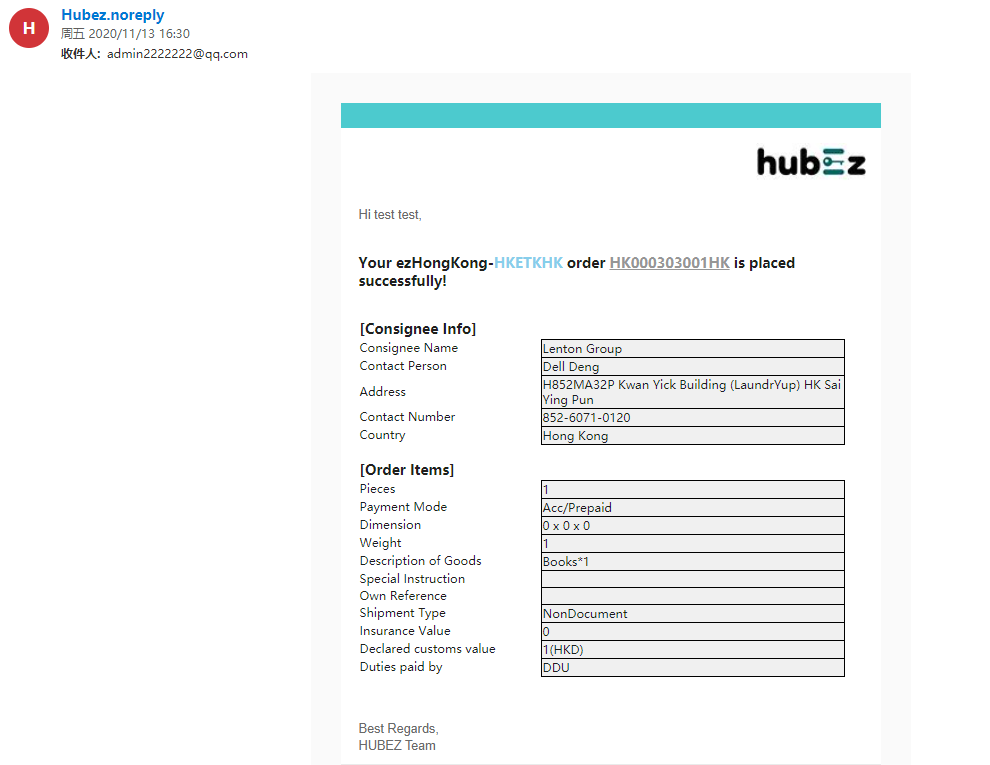Click the Acc/Prepaid cell
Viewport: 990px width, 765px height.
point(693,507)
